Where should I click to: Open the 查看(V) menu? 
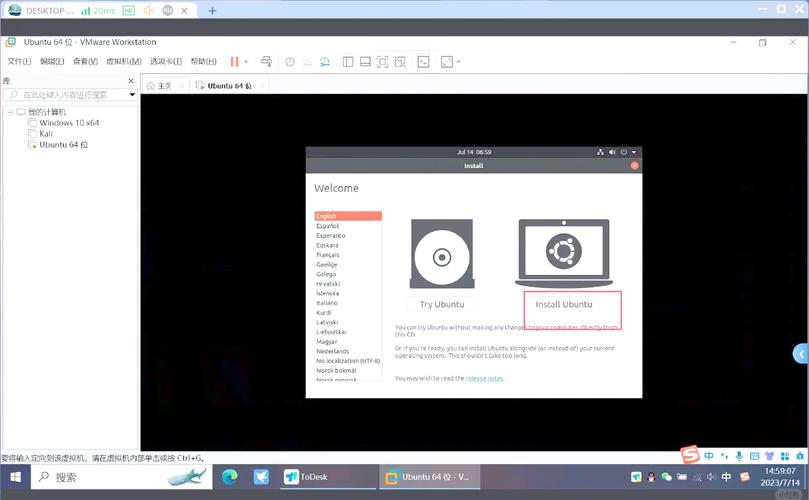click(x=85, y=61)
